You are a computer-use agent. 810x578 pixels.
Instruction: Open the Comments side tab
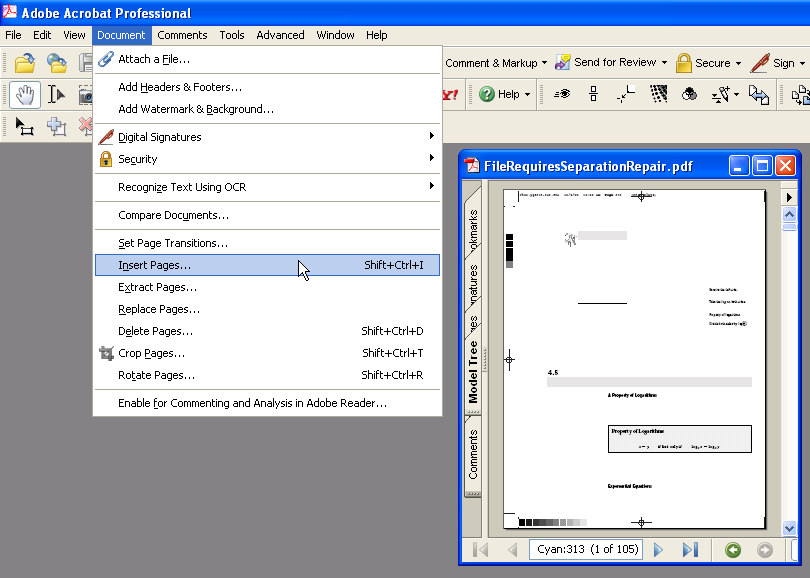pos(473,455)
